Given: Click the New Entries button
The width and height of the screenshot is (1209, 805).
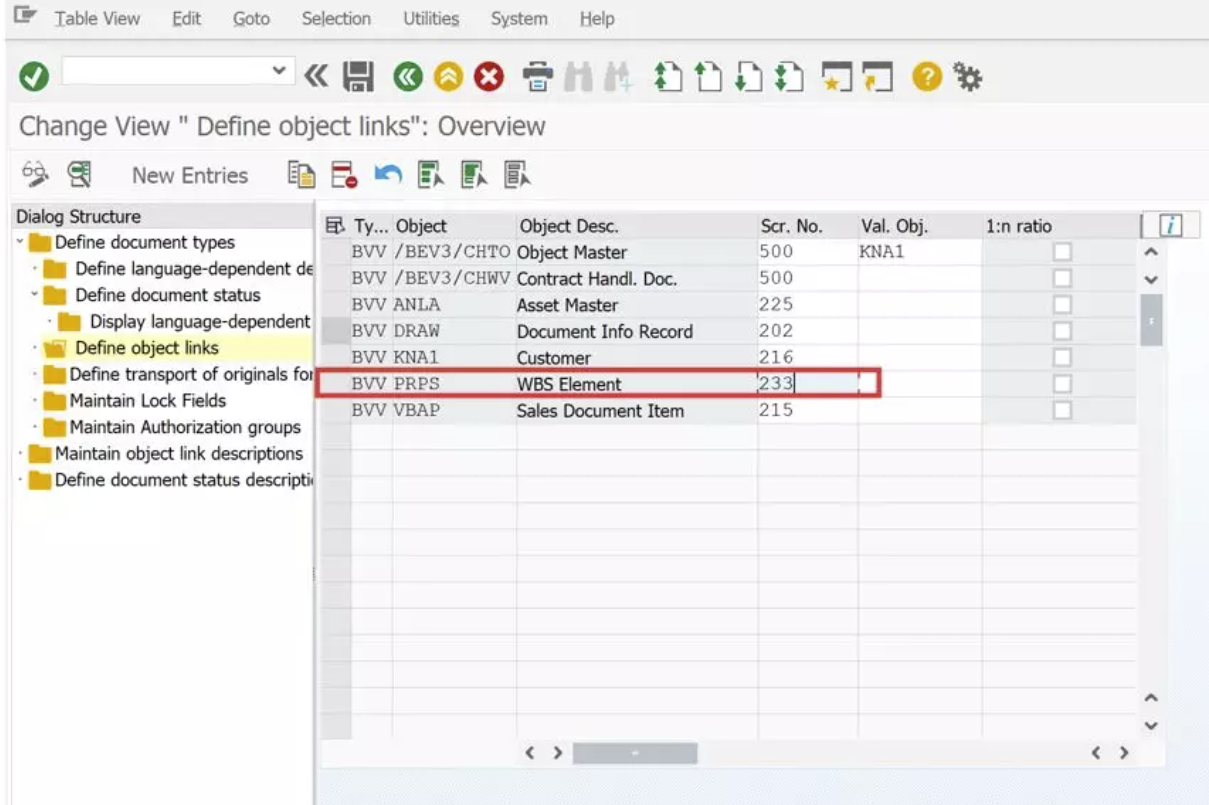Looking at the screenshot, I should 189,174.
